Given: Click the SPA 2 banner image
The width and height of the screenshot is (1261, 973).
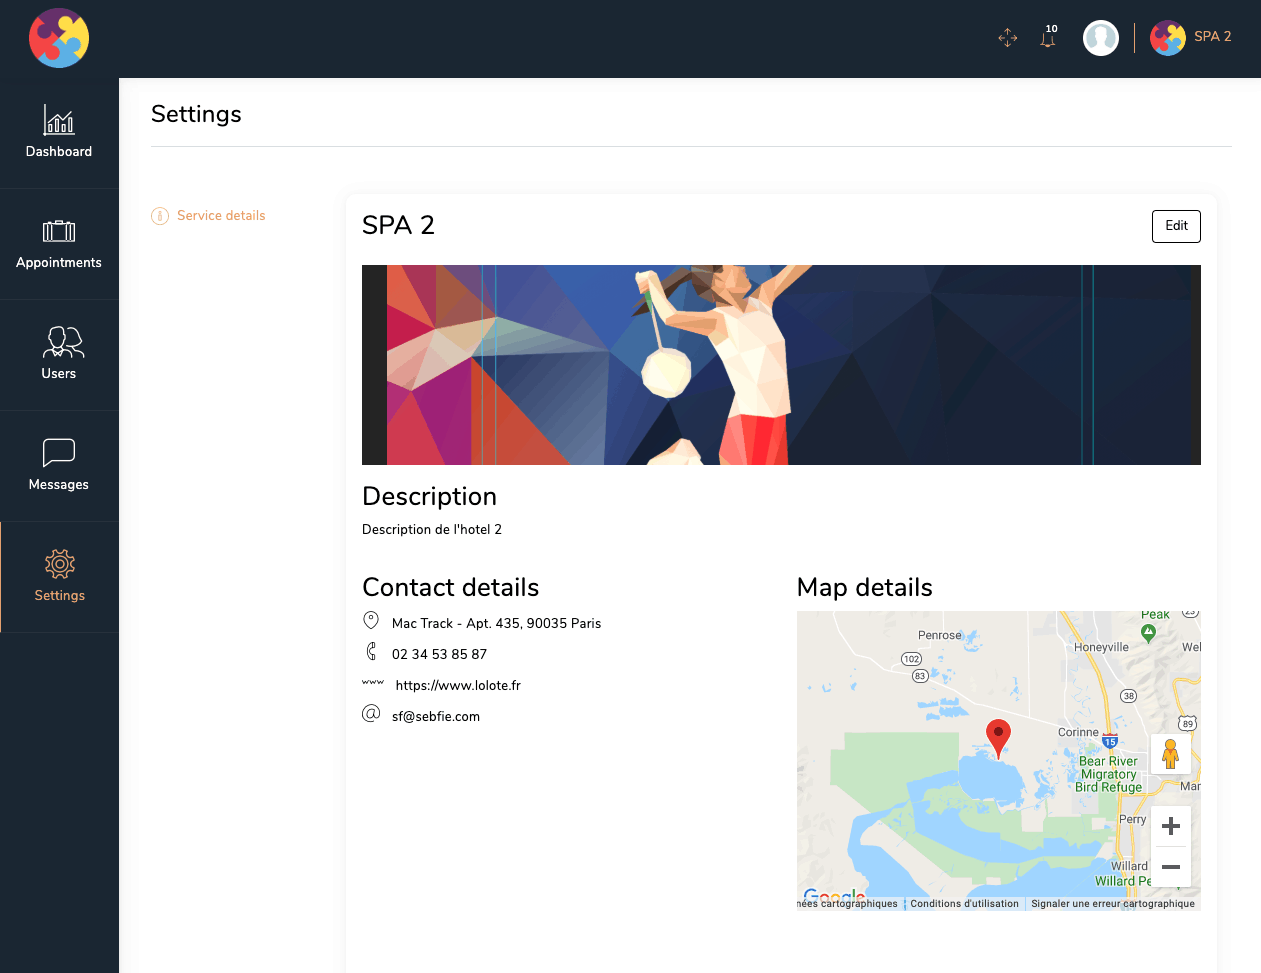Looking at the screenshot, I should point(781,365).
